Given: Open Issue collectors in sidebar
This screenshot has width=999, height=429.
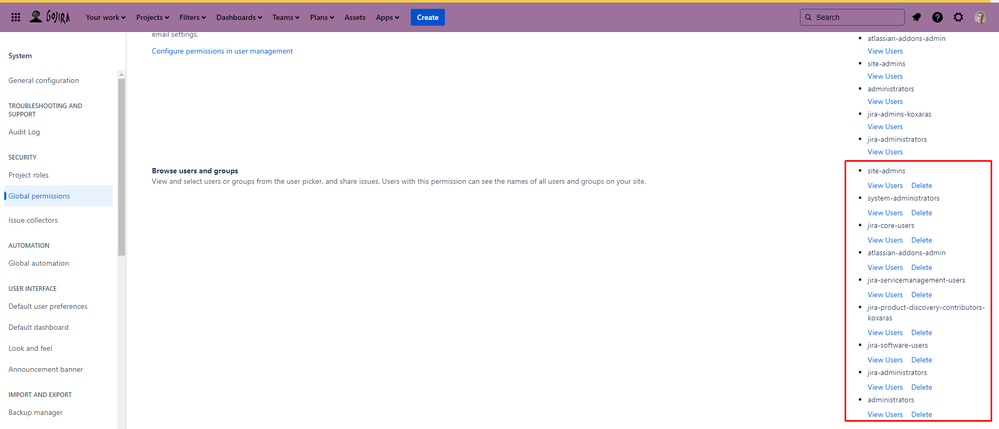Looking at the screenshot, I should click(x=33, y=220).
